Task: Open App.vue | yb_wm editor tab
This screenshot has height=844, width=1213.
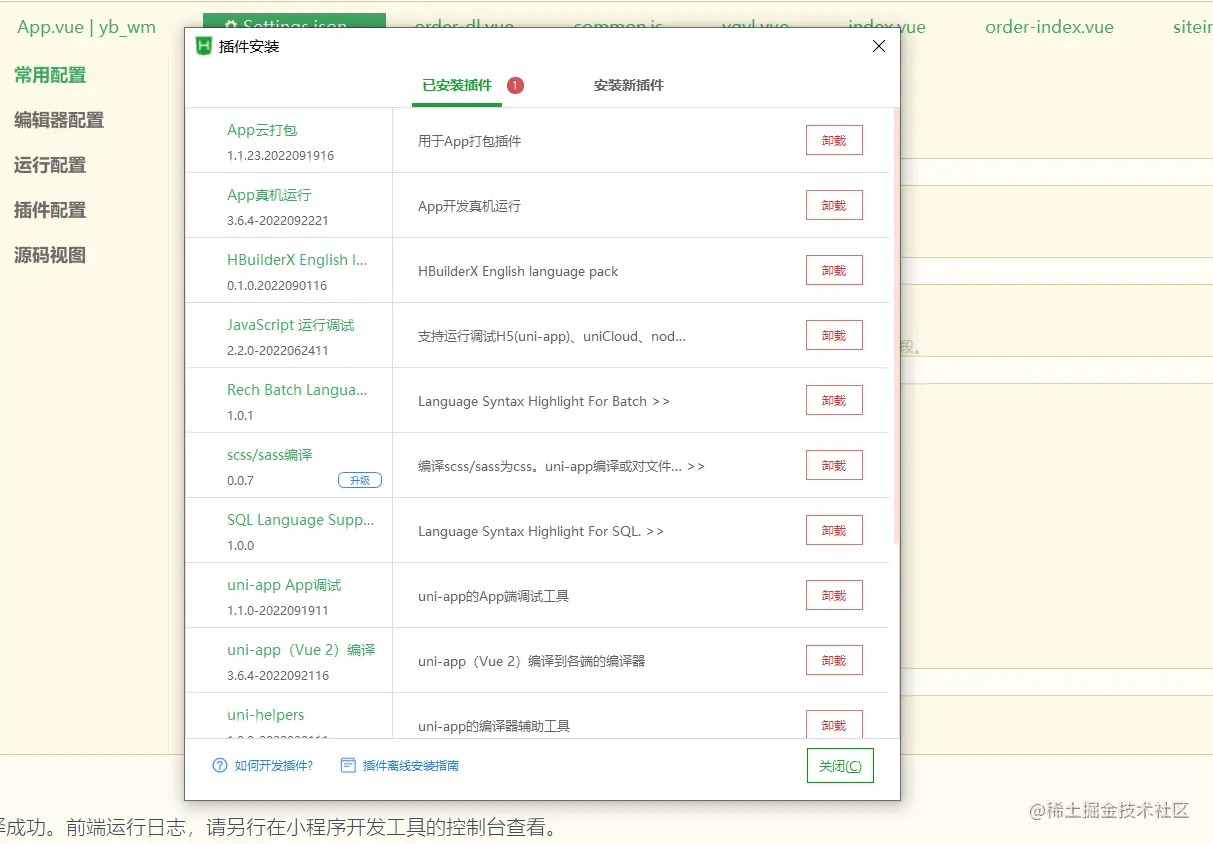Action: coord(87,27)
